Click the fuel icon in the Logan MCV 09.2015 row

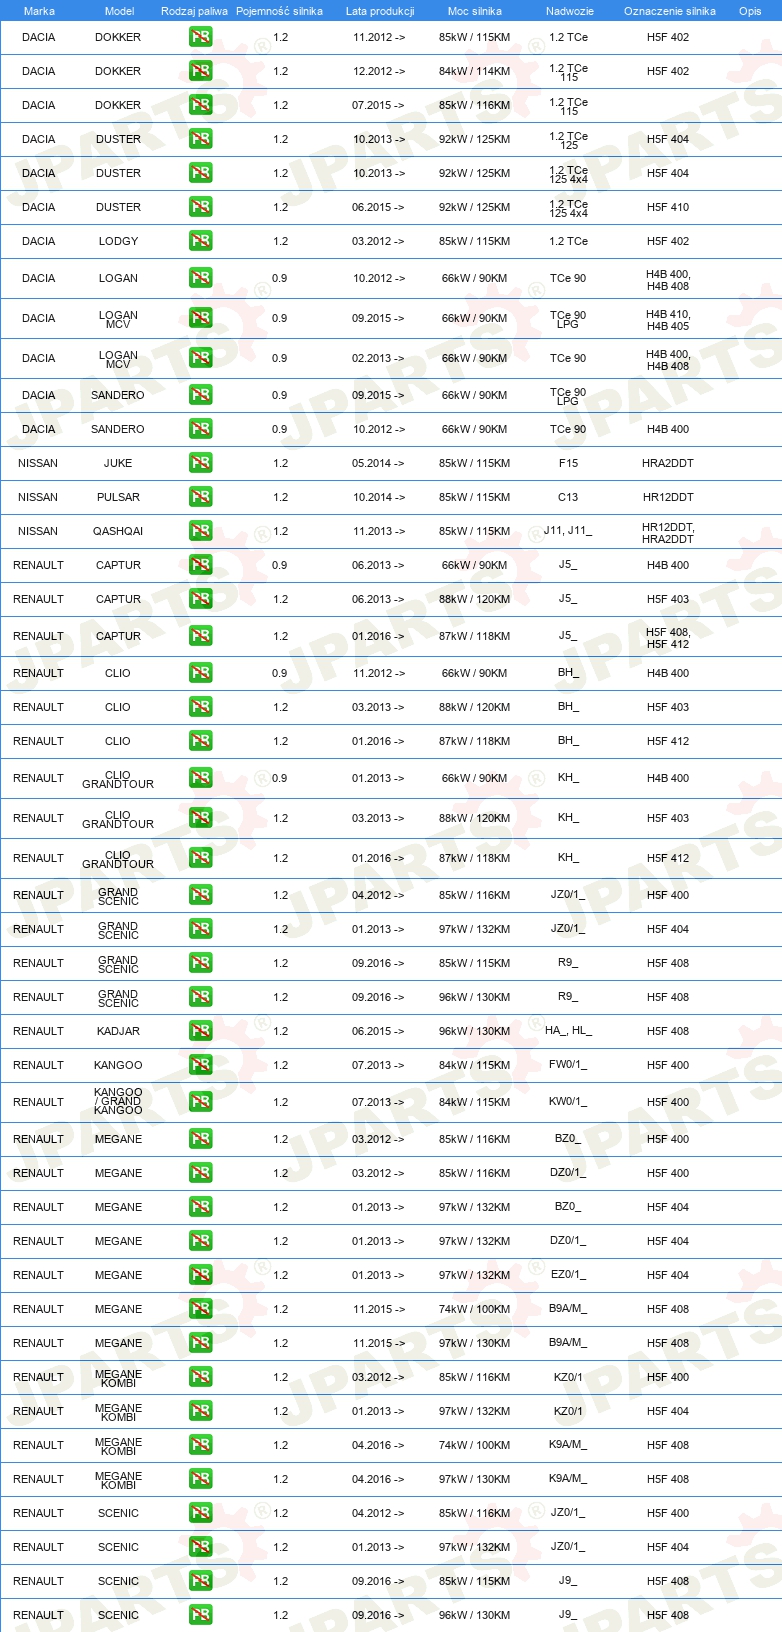201,318
